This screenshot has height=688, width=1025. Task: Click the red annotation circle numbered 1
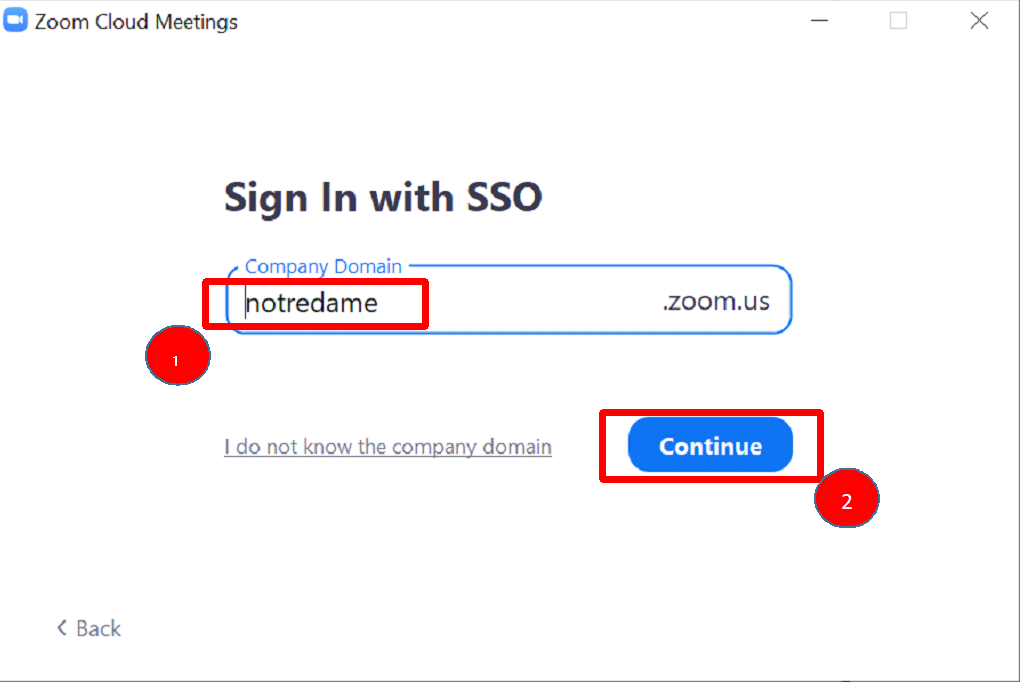pos(177,357)
